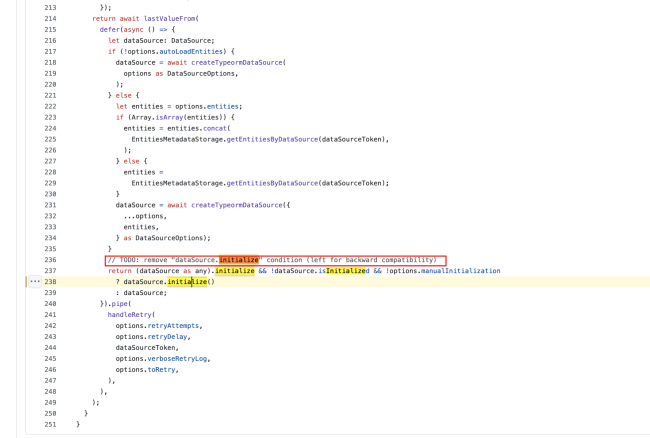
Task: Click the ...options spread on line 232
Action: coord(143,216)
